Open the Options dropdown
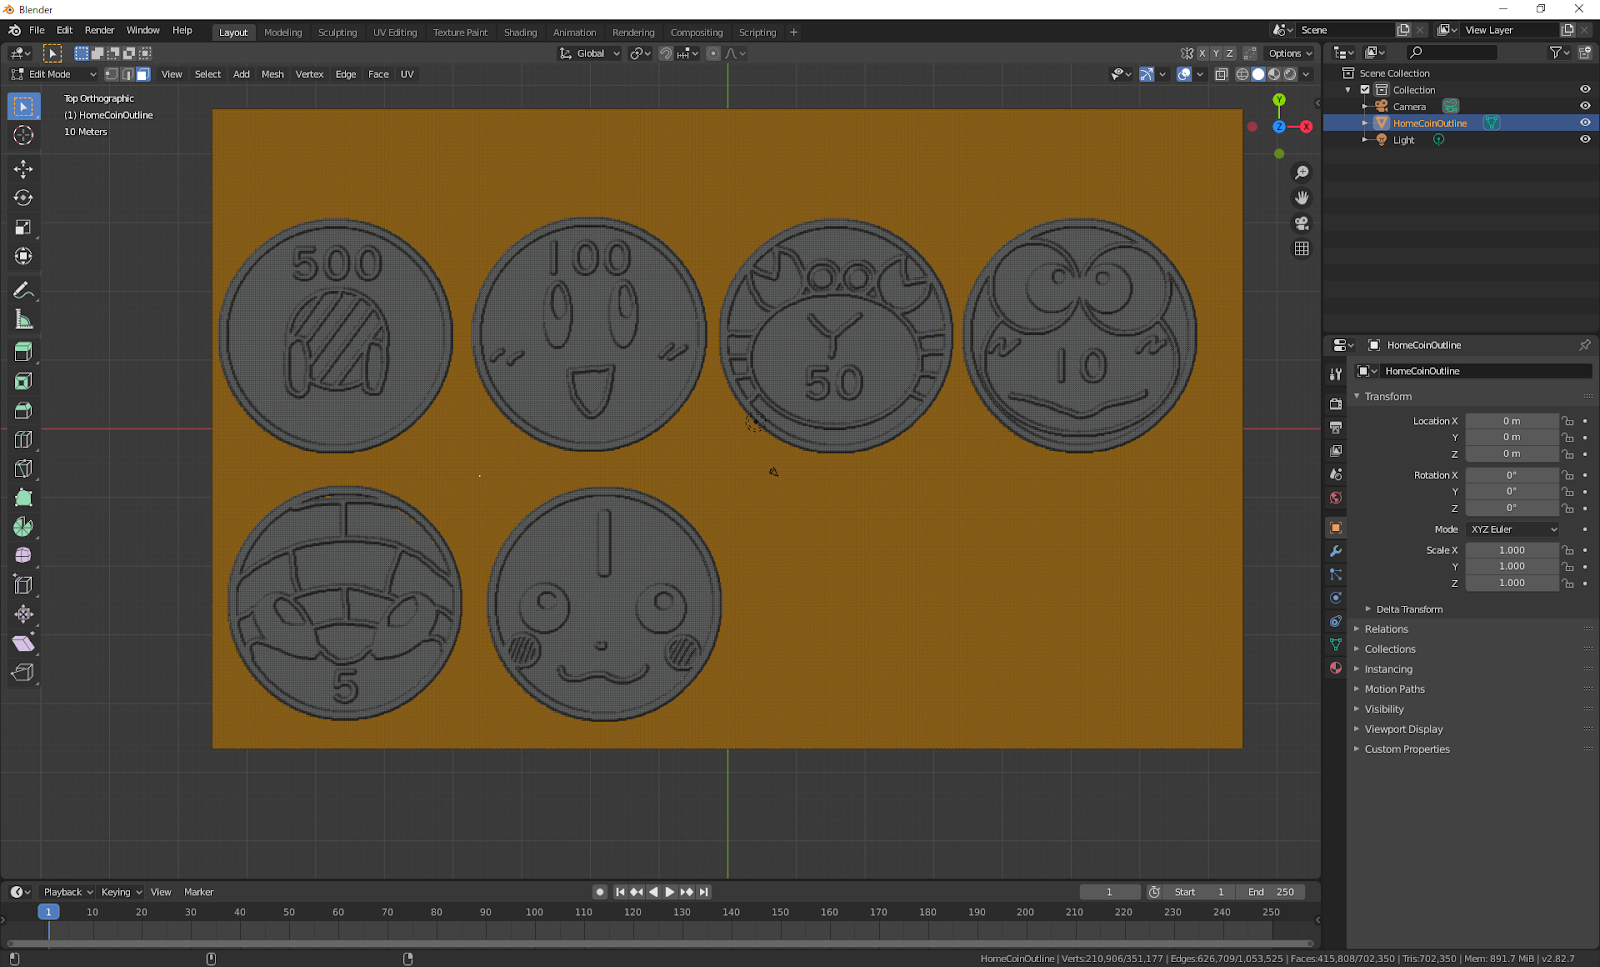 [1290, 53]
